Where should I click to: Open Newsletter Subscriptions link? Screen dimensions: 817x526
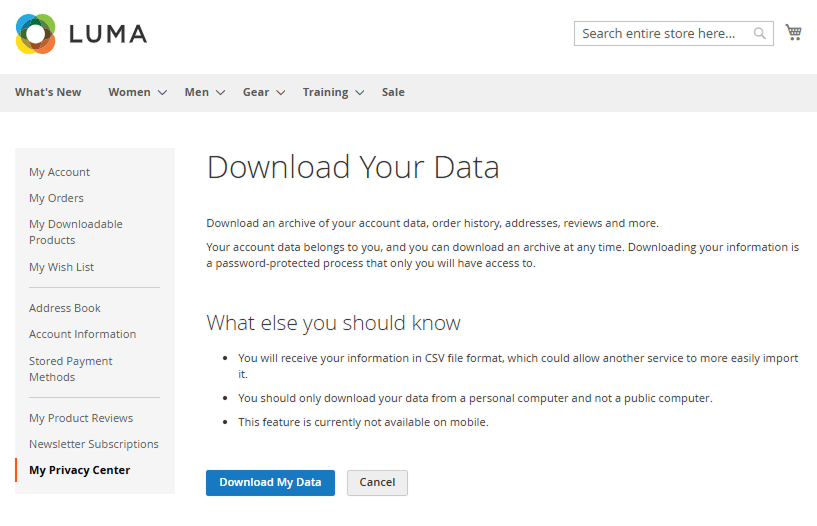click(x=94, y=444)
